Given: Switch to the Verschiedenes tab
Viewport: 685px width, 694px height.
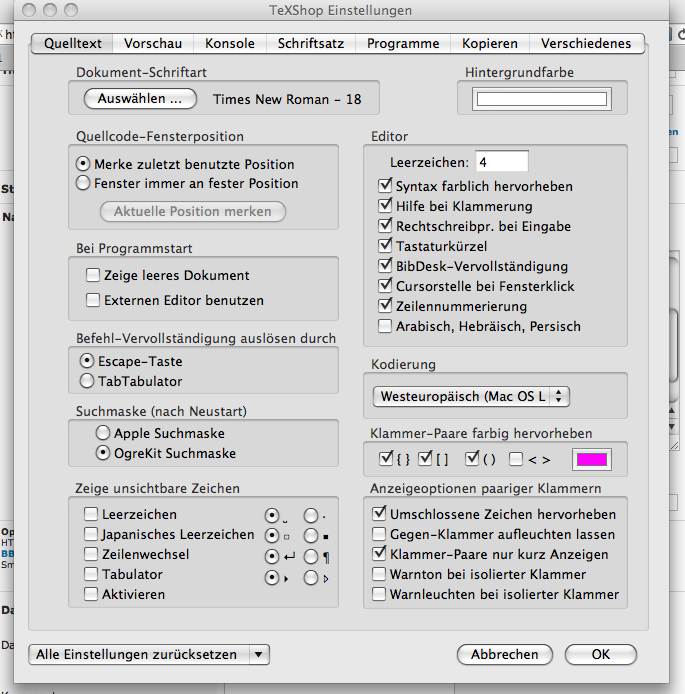Looking at the screenshot, I should [x=586, y=43].
